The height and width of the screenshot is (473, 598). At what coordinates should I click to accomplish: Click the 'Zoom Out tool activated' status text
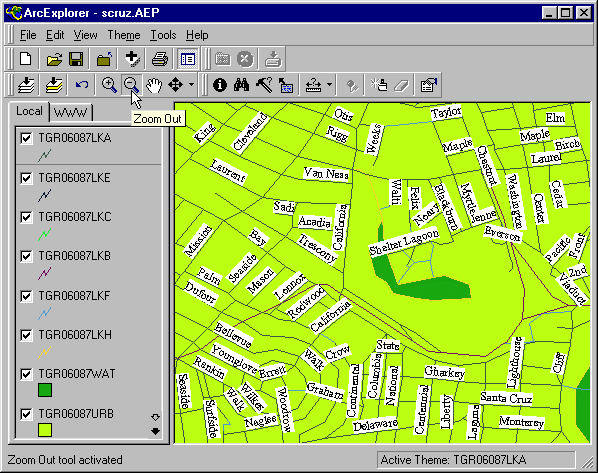65,460
